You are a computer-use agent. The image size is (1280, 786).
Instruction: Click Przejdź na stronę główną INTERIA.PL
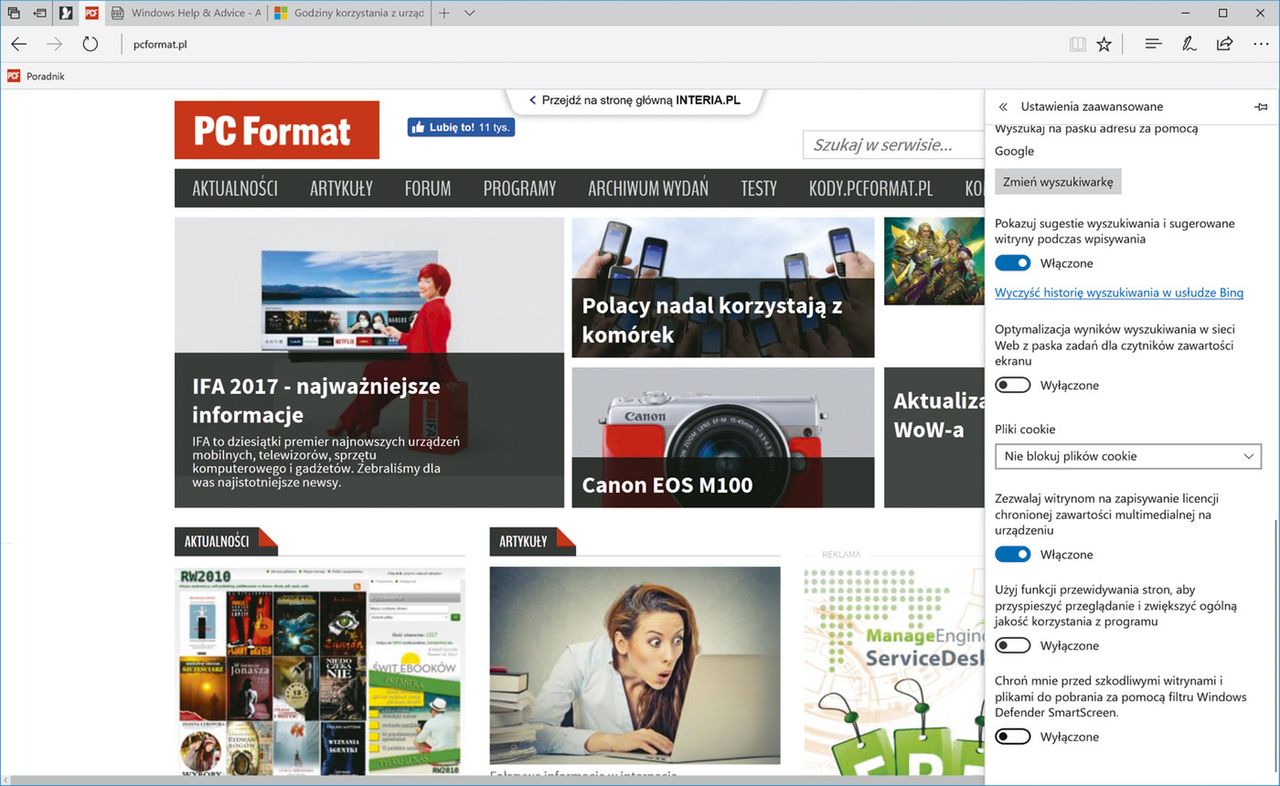point(635,101)
